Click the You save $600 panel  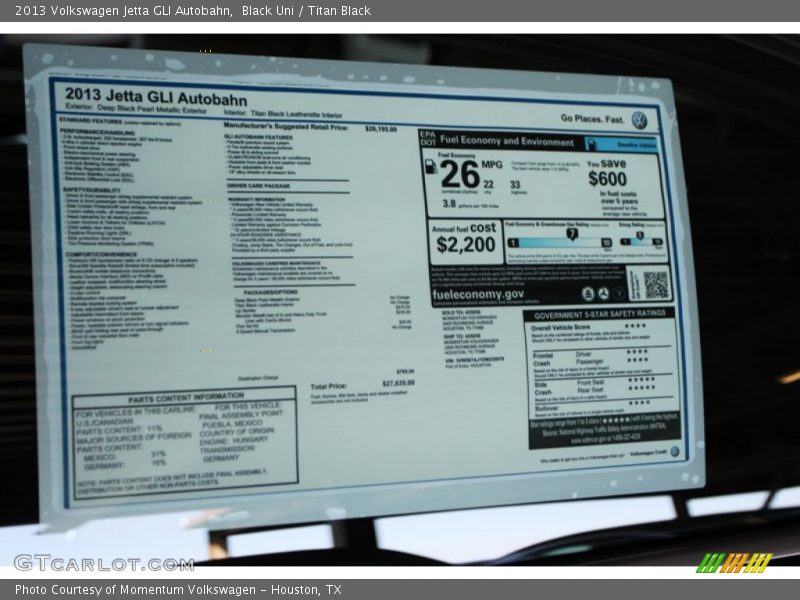(x=621, y=185)
